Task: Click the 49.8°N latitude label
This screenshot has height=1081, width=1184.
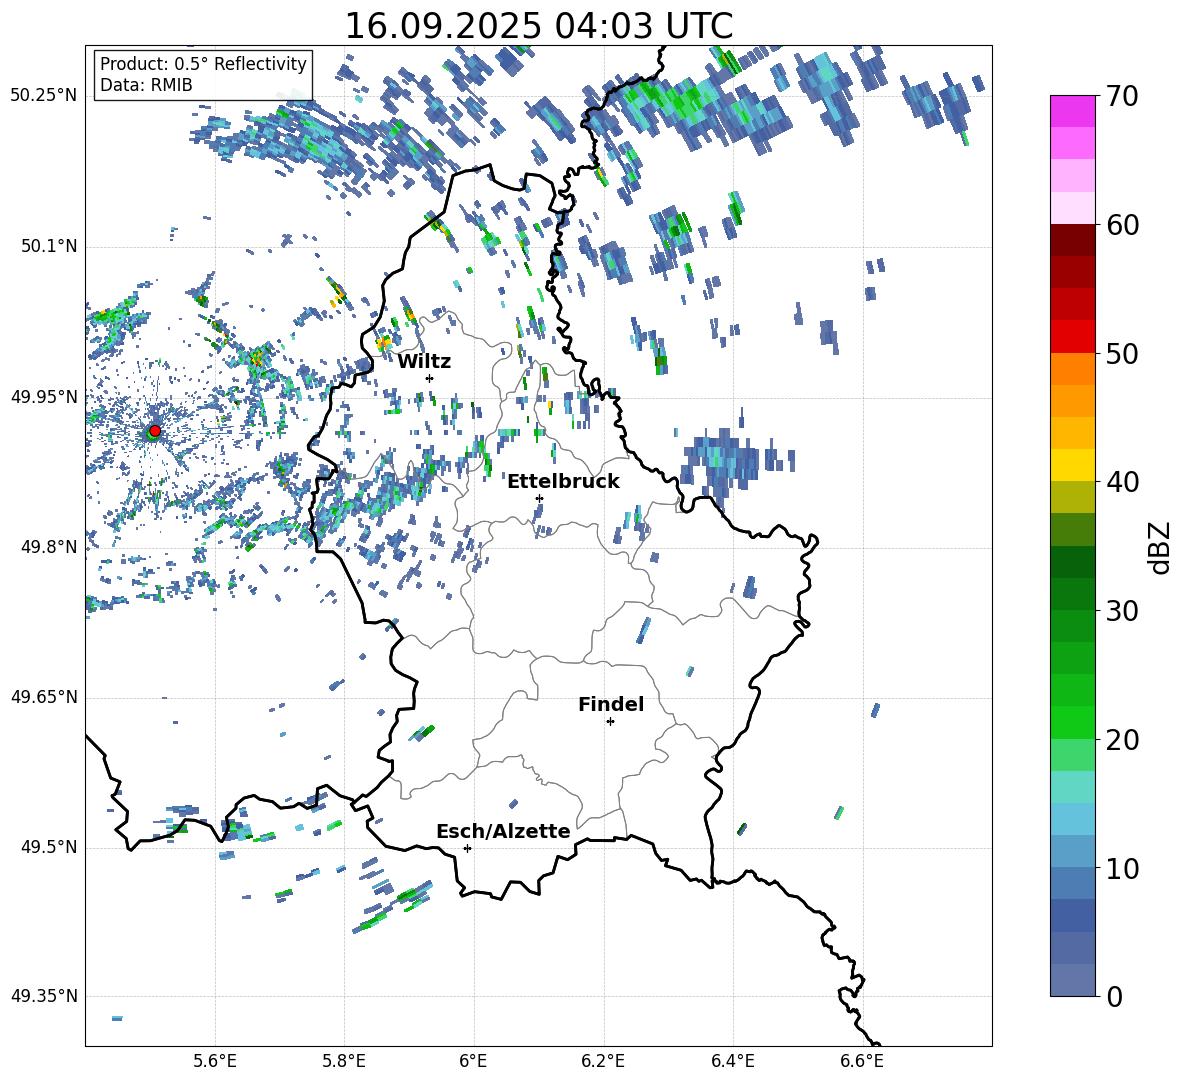Action: [x=48, y=547]
